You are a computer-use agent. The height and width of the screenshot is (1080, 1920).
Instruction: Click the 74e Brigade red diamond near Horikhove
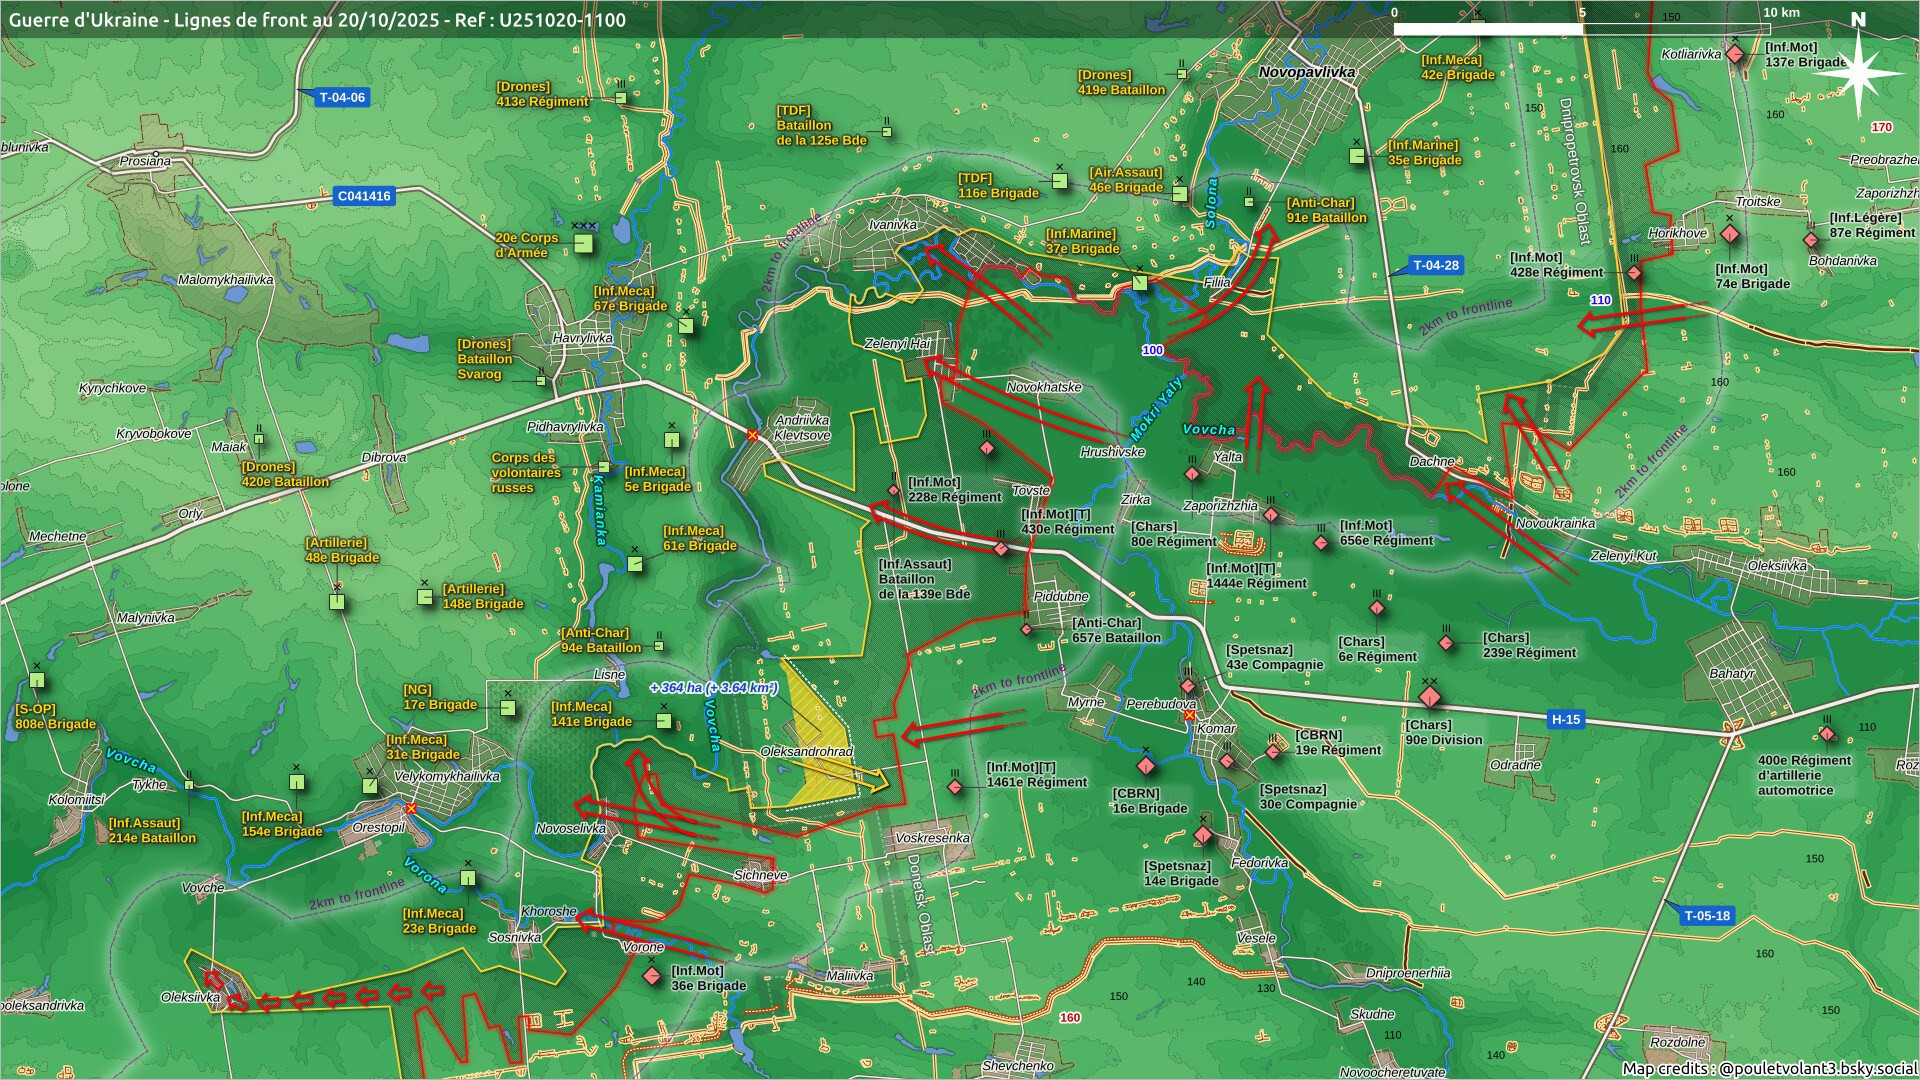[x=1730, y=235]
